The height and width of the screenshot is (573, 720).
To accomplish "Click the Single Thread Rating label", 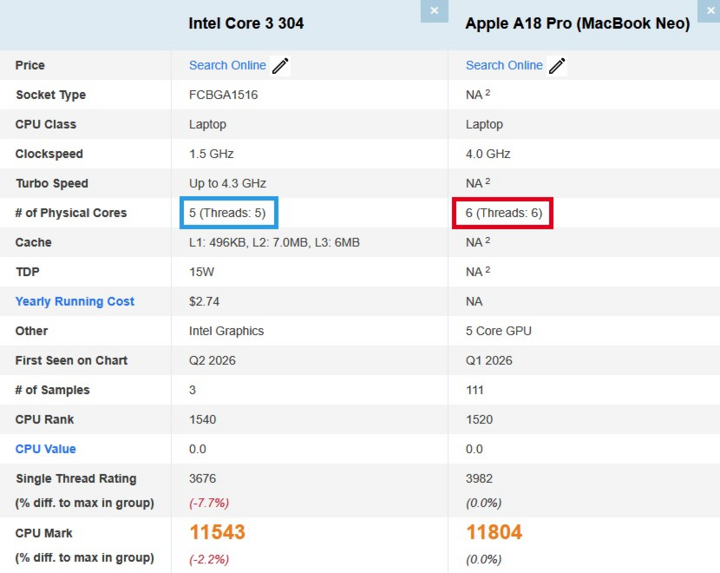I will coord(76,478).
